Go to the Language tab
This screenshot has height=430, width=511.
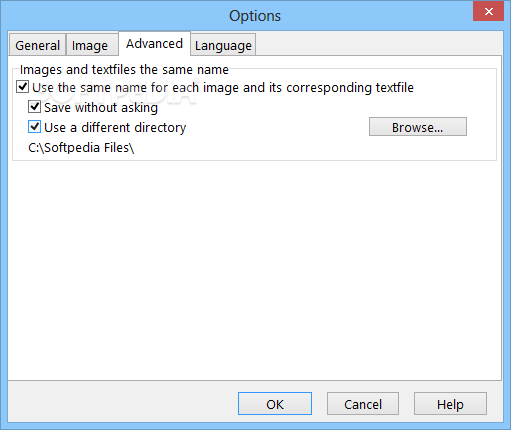(223, 45)
